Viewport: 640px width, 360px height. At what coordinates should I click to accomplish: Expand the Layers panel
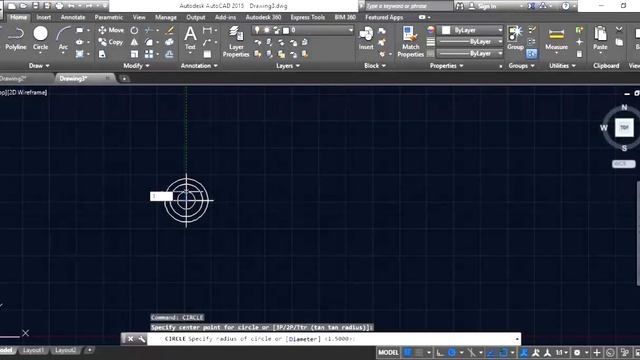(288, 66)
